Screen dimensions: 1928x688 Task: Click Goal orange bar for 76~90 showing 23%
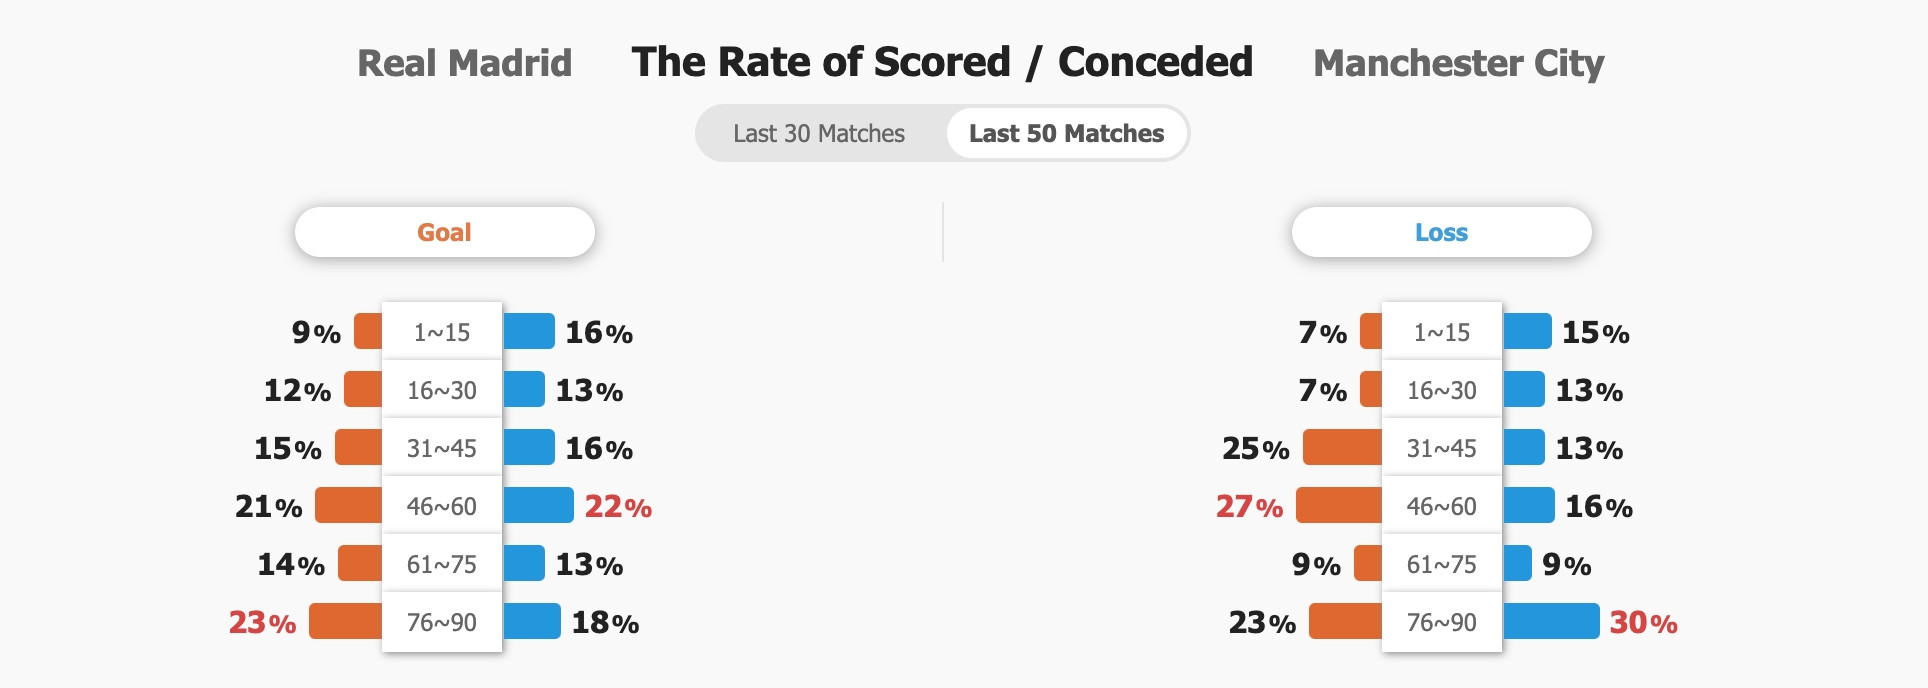coord(346,621)
